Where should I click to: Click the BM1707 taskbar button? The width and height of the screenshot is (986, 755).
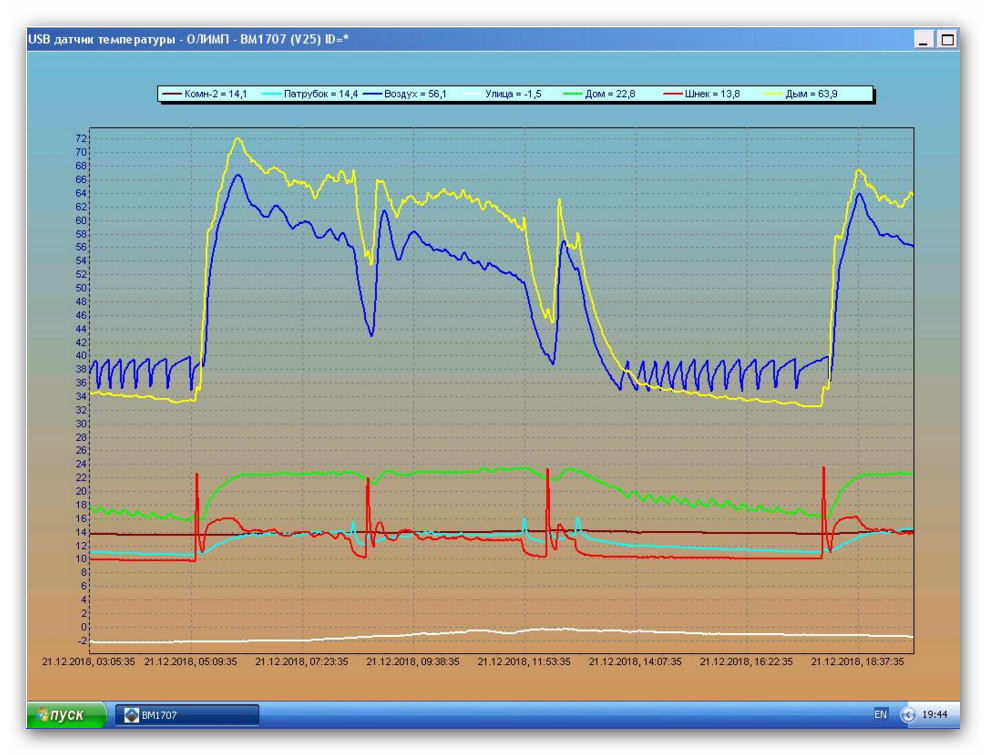tap(187, 715)
